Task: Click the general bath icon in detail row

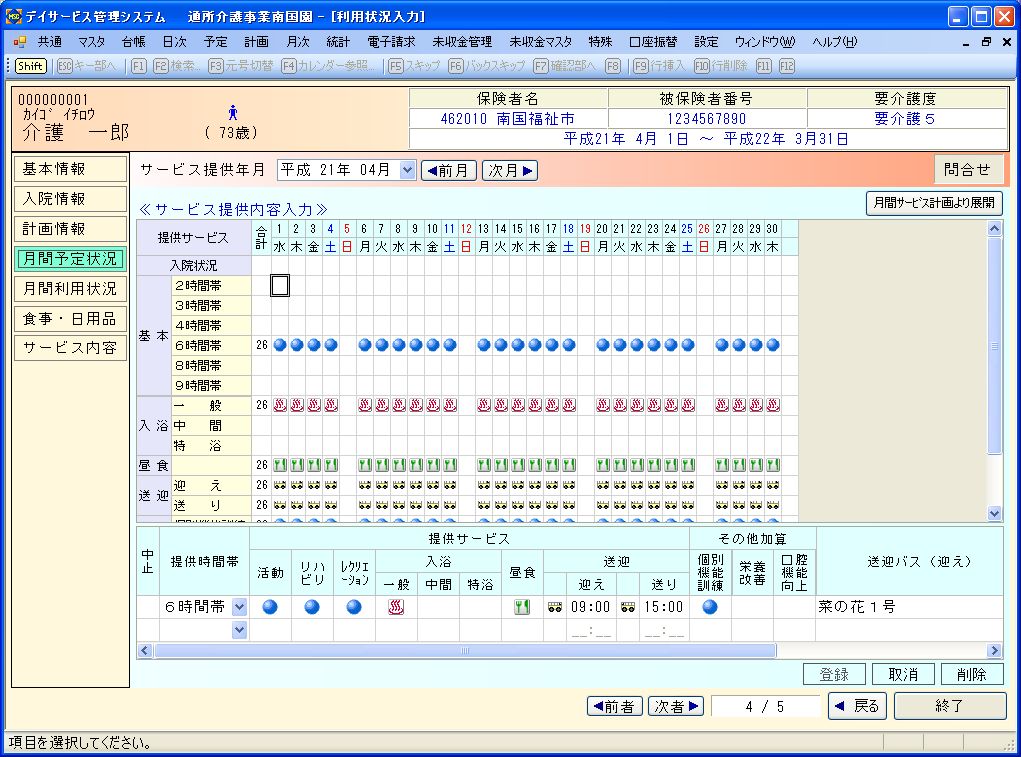Action: [395, 607]
